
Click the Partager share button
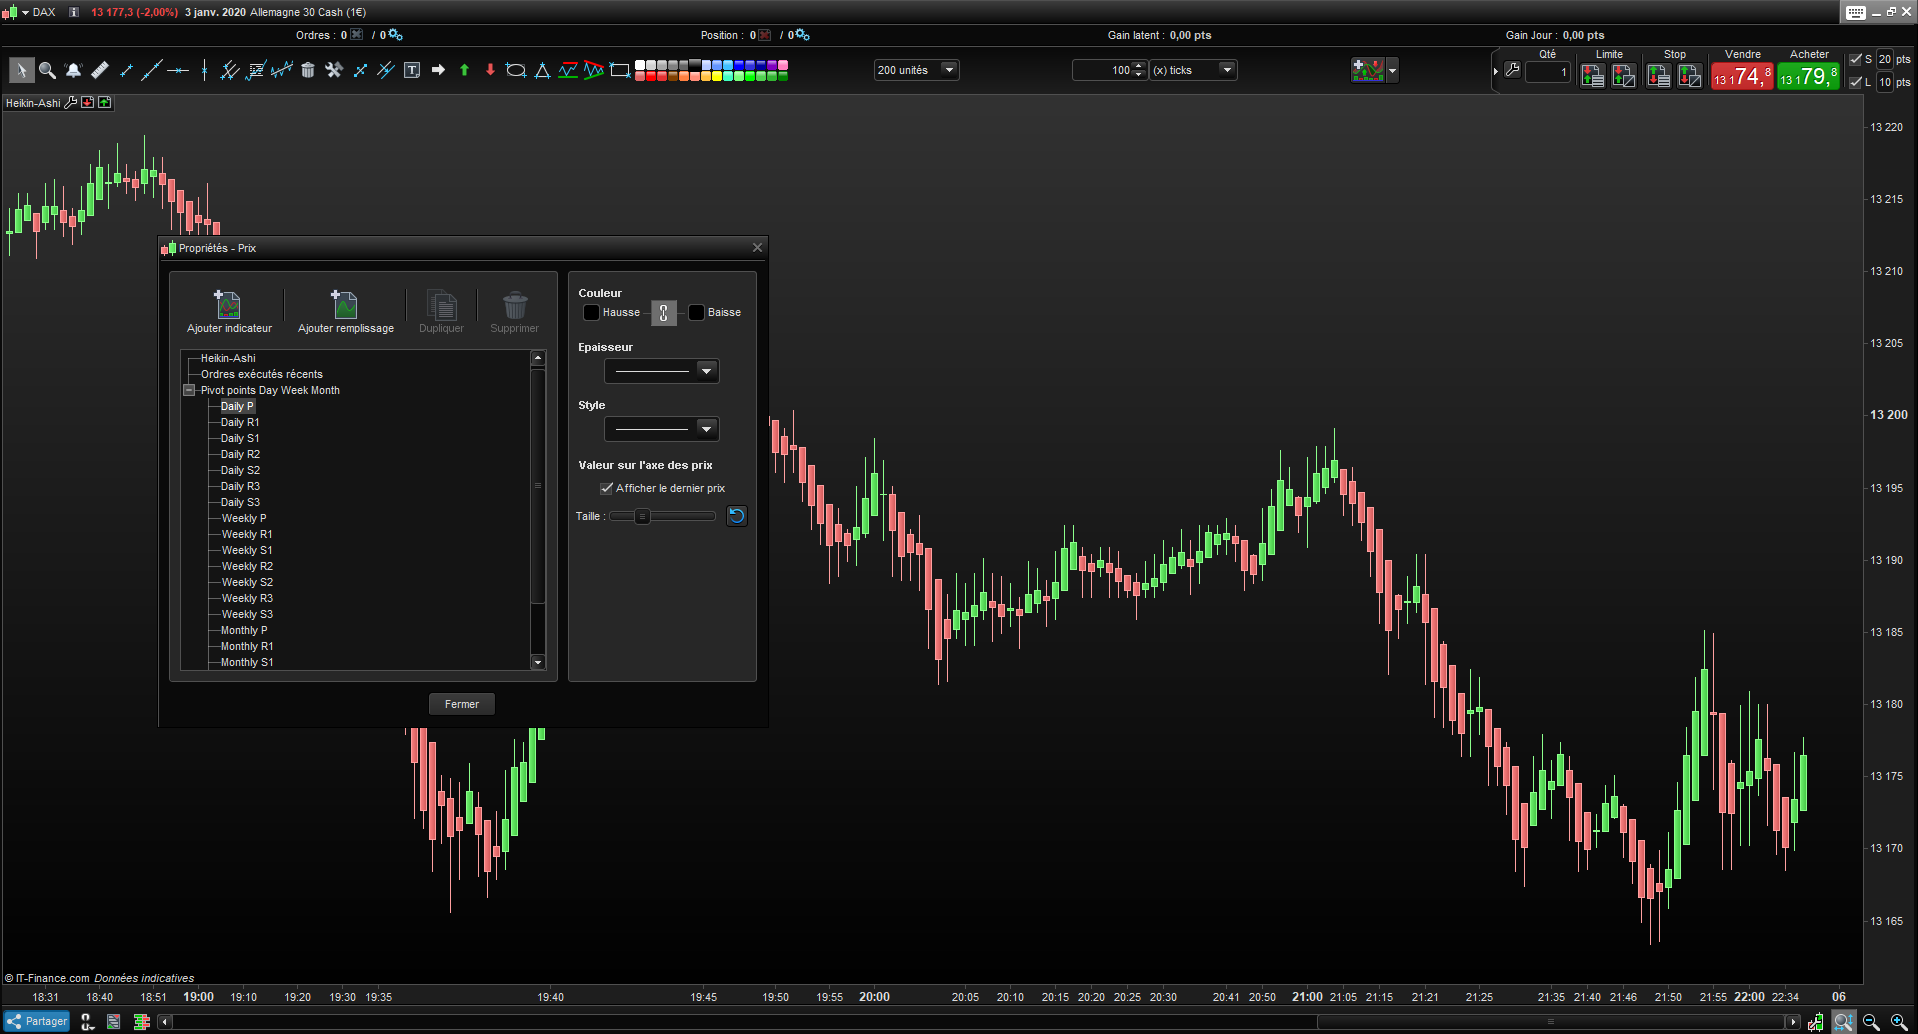[37, 1022]
